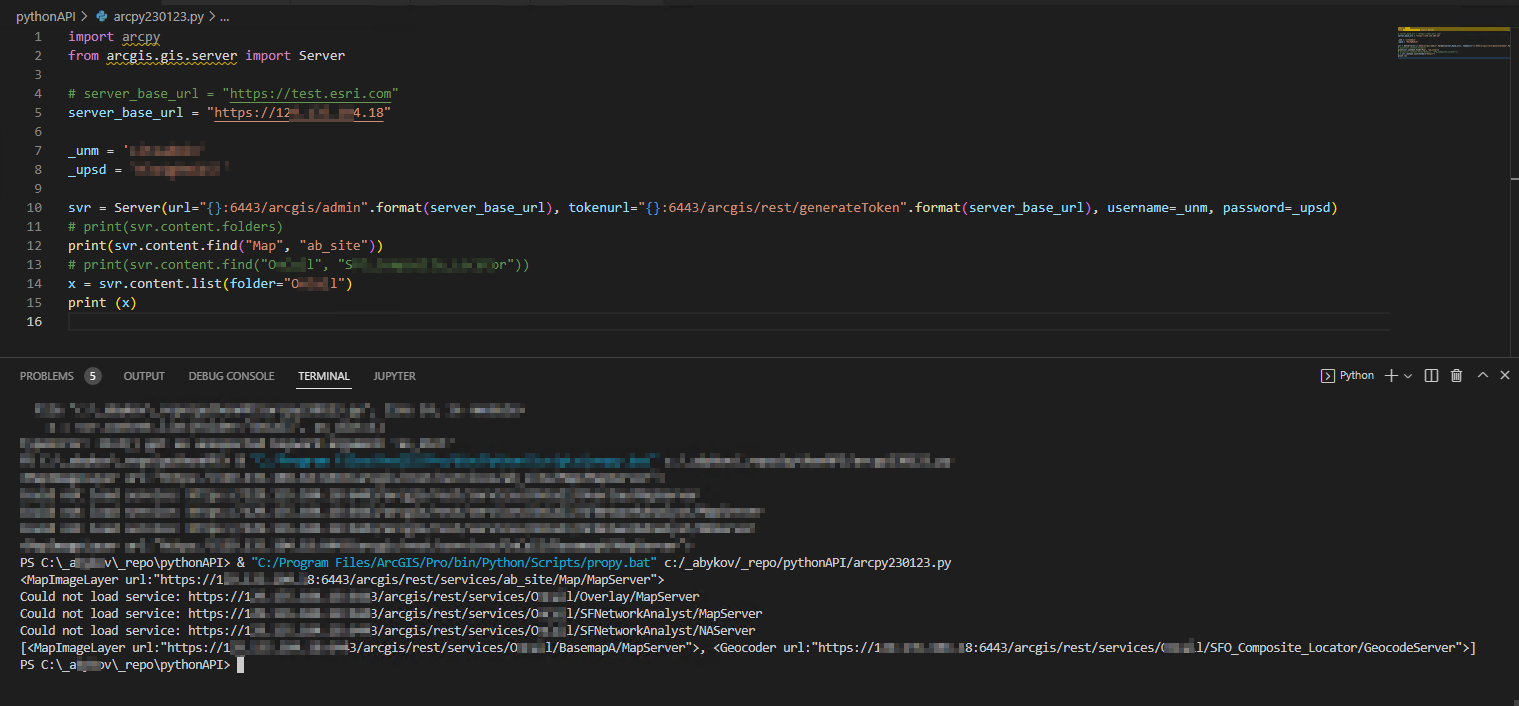1519x706 pixels.
Task: Click 'print(svr.content.find("Map", "ab_site"))' line
Action: (226, 246)
